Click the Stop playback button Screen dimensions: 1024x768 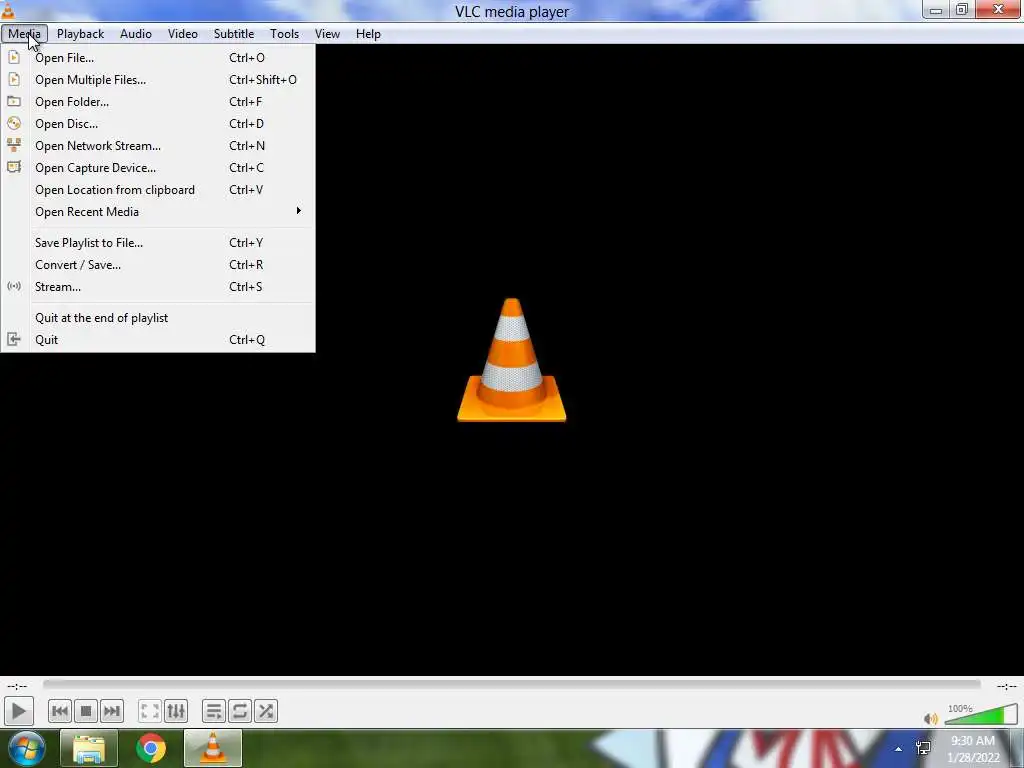[86, 711]
